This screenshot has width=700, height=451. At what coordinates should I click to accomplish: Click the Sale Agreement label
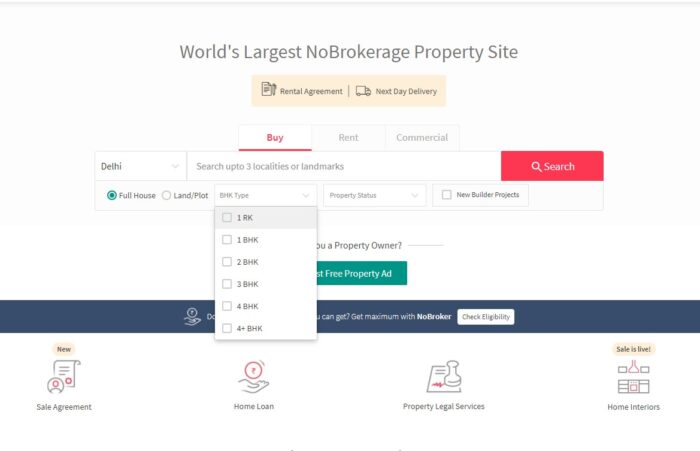64,407
